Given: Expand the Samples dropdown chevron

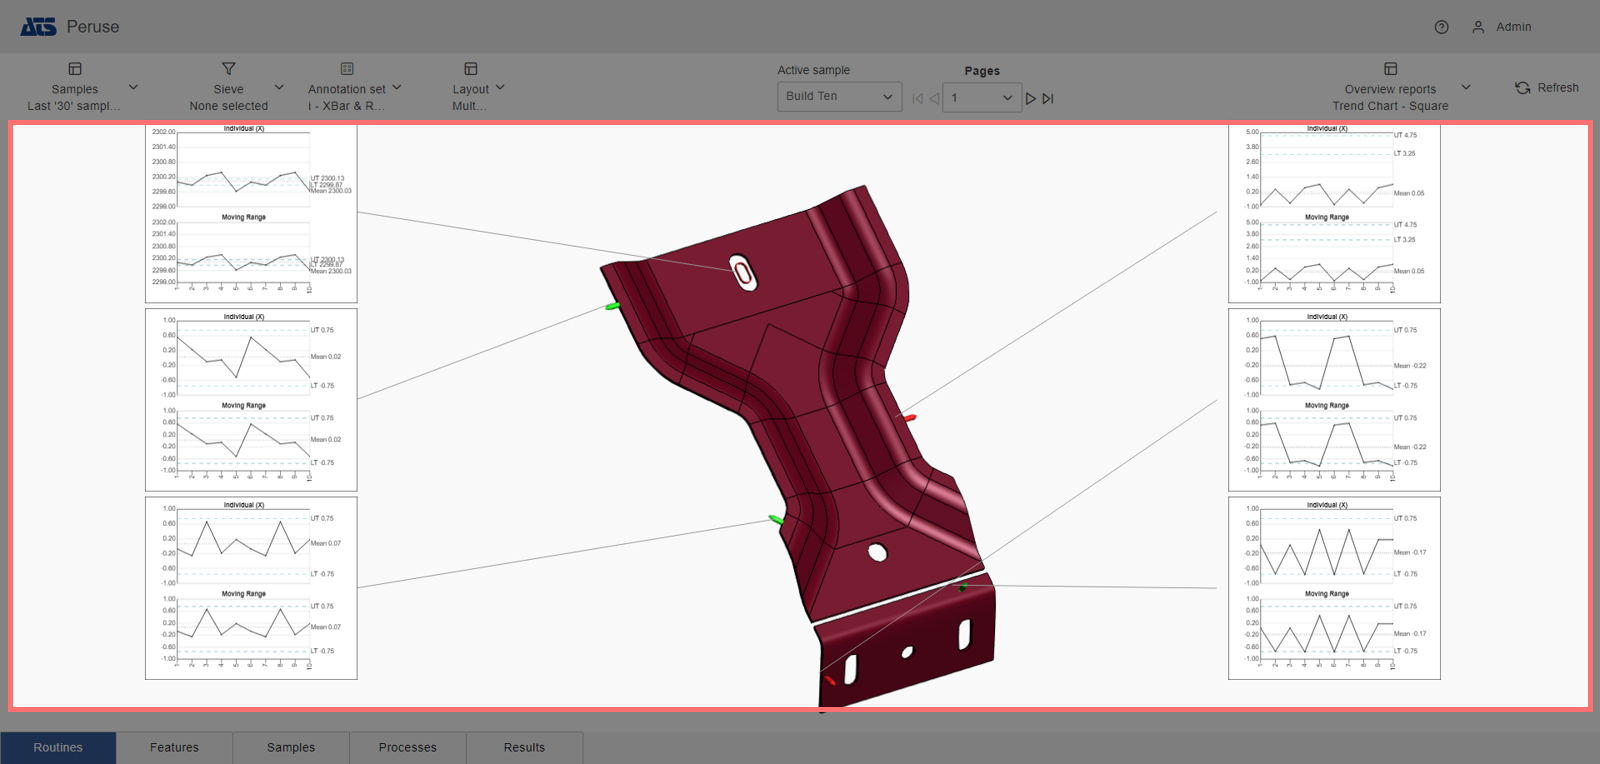Looking at the screenshot, I should 134,88.
